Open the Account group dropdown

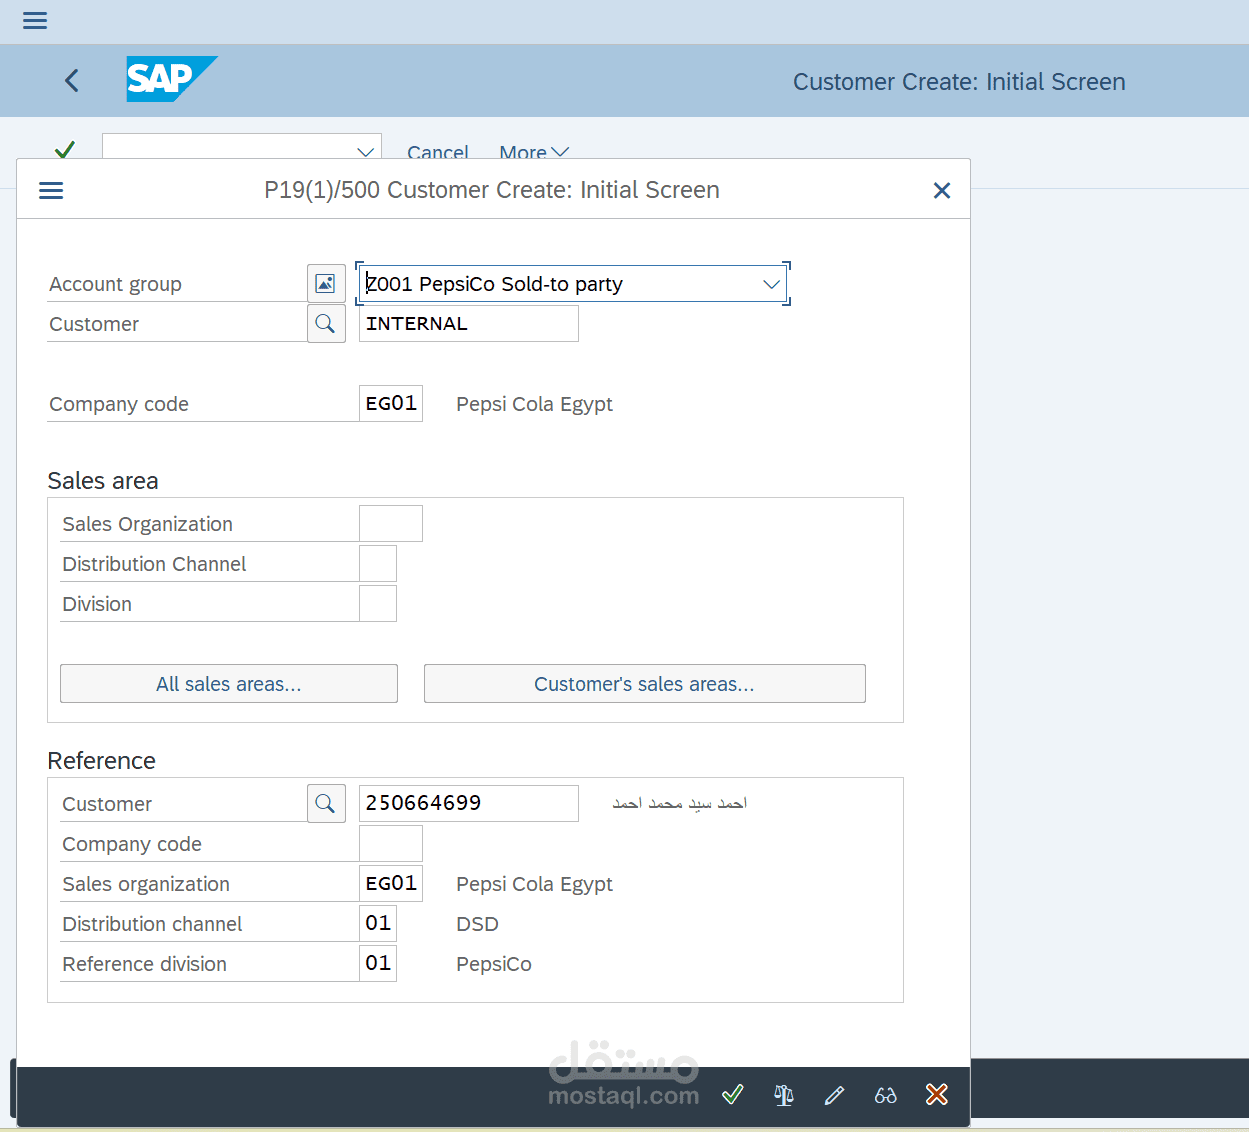[x=771, y=284]
